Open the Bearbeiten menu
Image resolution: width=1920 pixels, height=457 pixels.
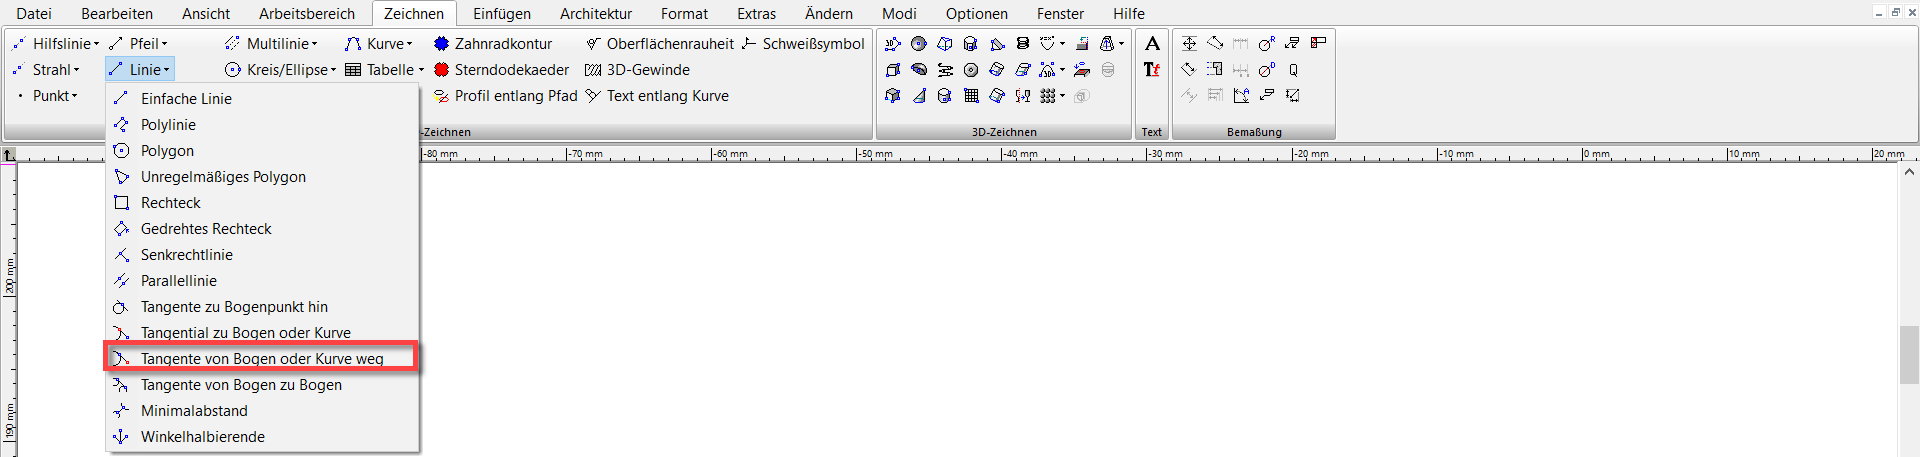(x=117, y=13)
